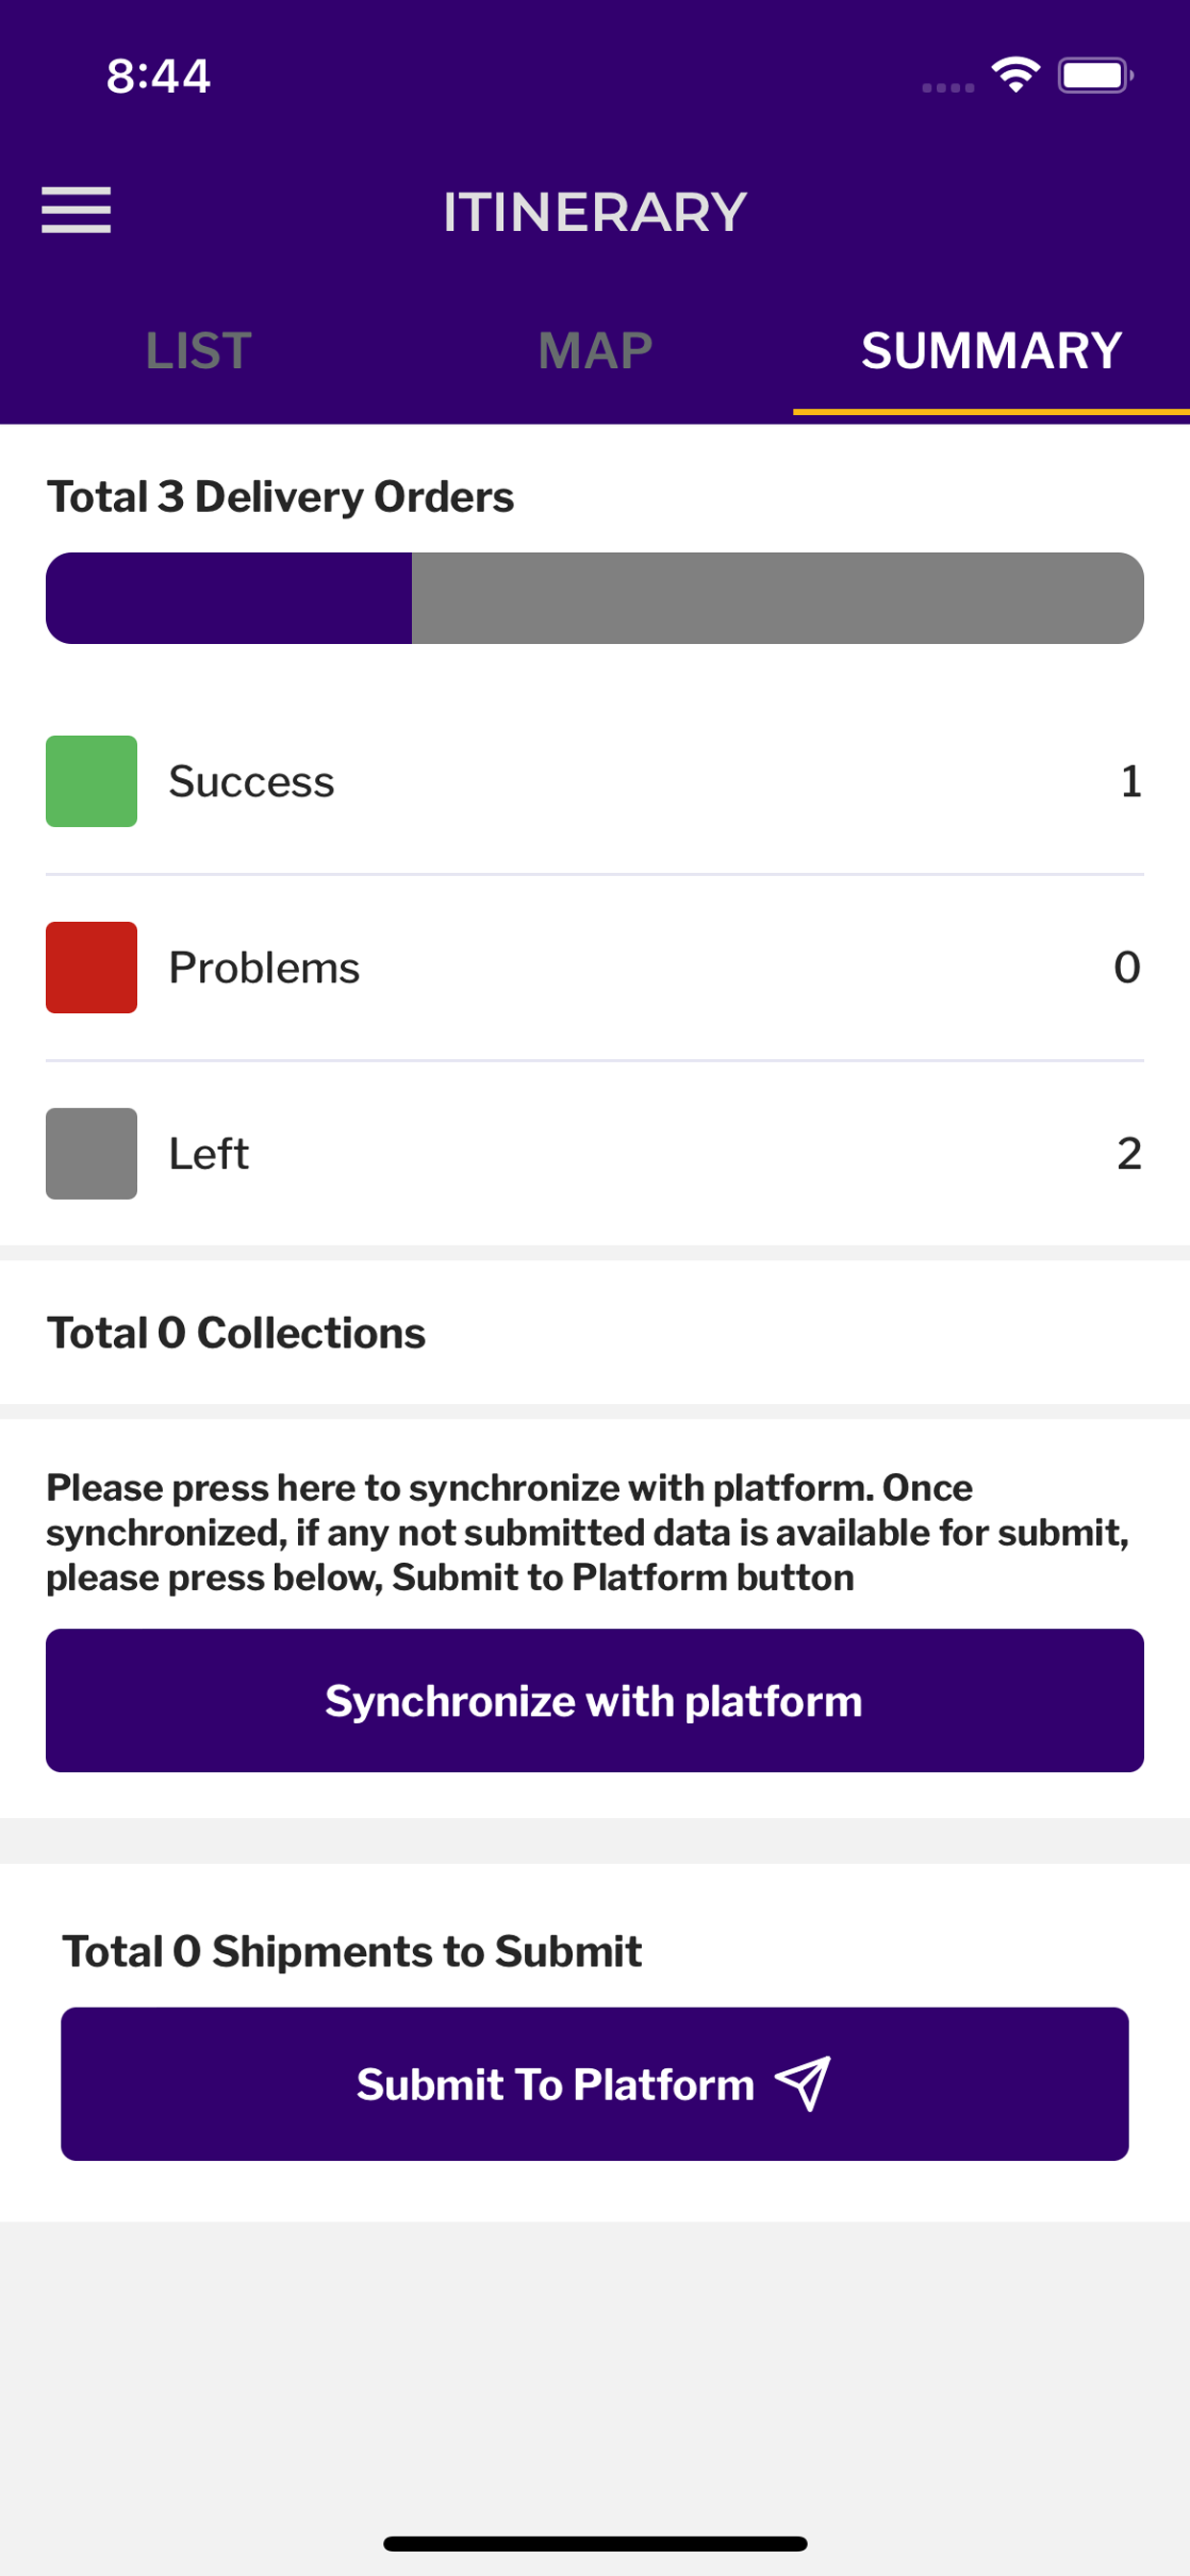Screen dimensions: 1190x2576
Task: Tap the Left count row
Action: [x=595, y=1153]
